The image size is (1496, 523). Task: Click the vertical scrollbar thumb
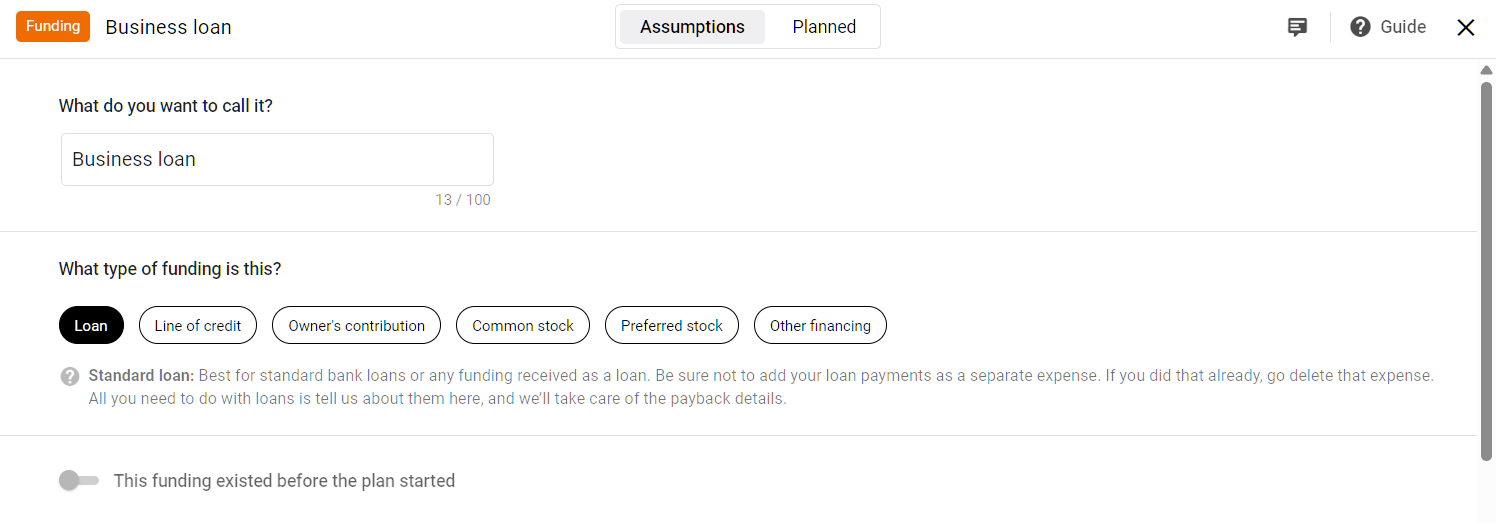(x=1486, y=270)
